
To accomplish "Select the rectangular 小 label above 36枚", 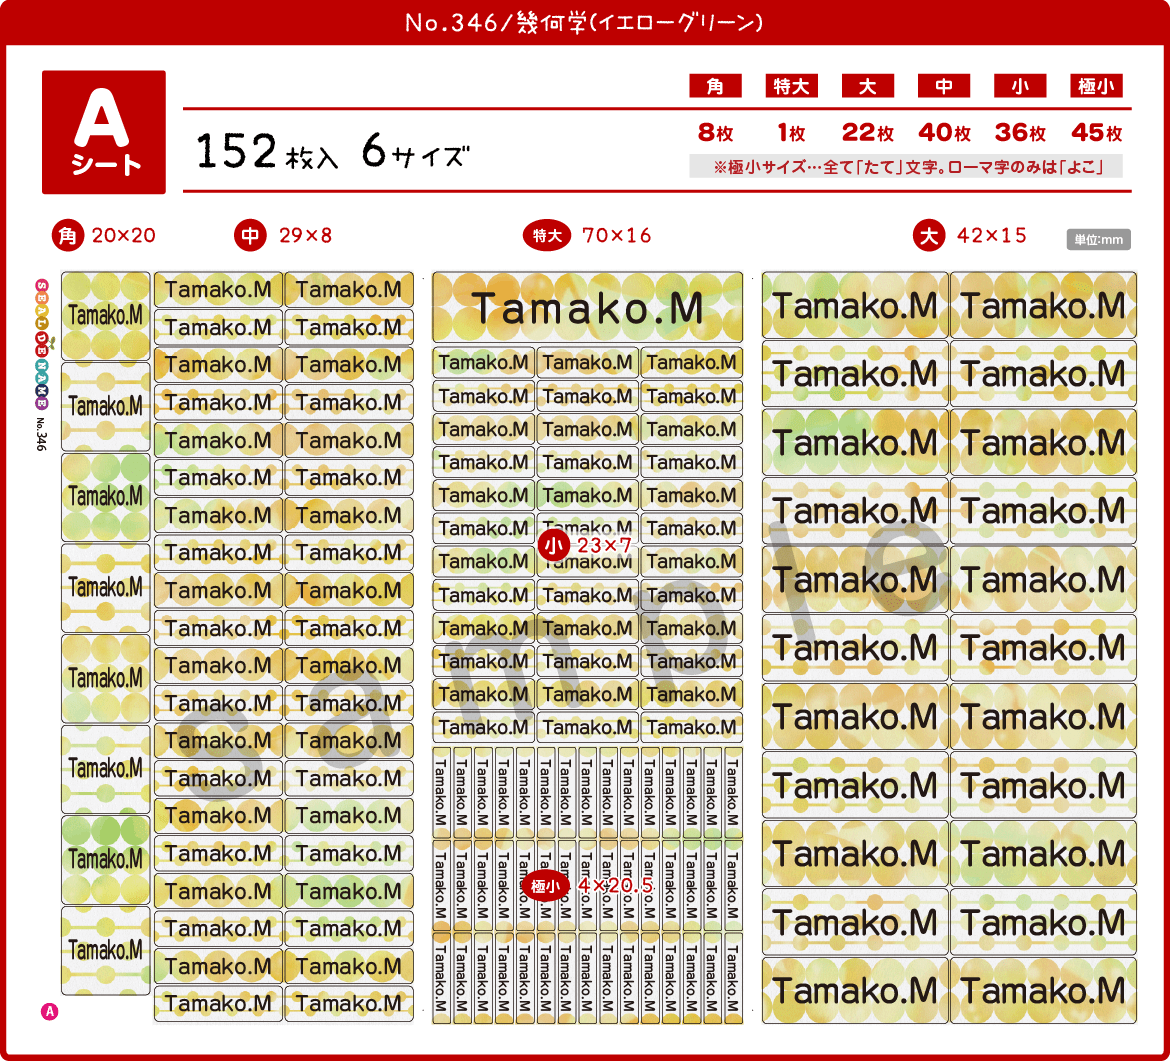I will pos(1020,86).
